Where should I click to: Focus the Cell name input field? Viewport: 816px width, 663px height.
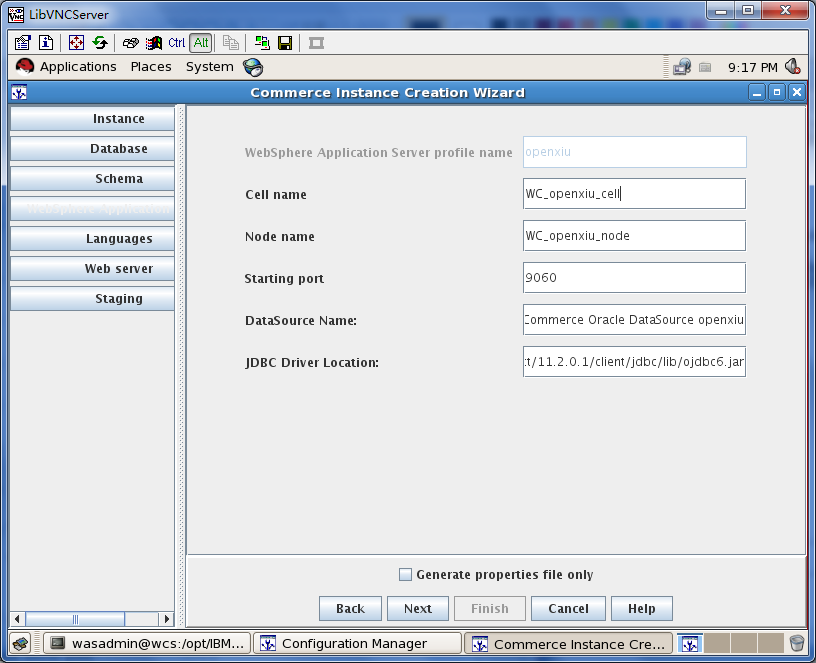pos(634,194)
